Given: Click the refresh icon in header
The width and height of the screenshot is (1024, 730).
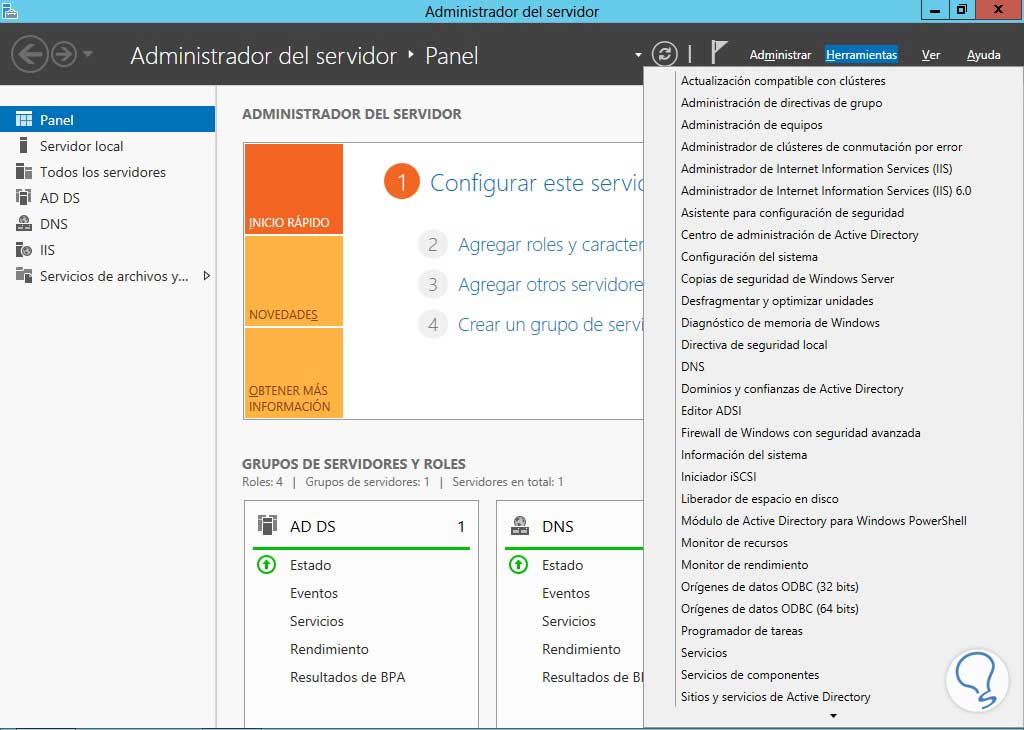Looking at the screenshot, I should 665,54.
